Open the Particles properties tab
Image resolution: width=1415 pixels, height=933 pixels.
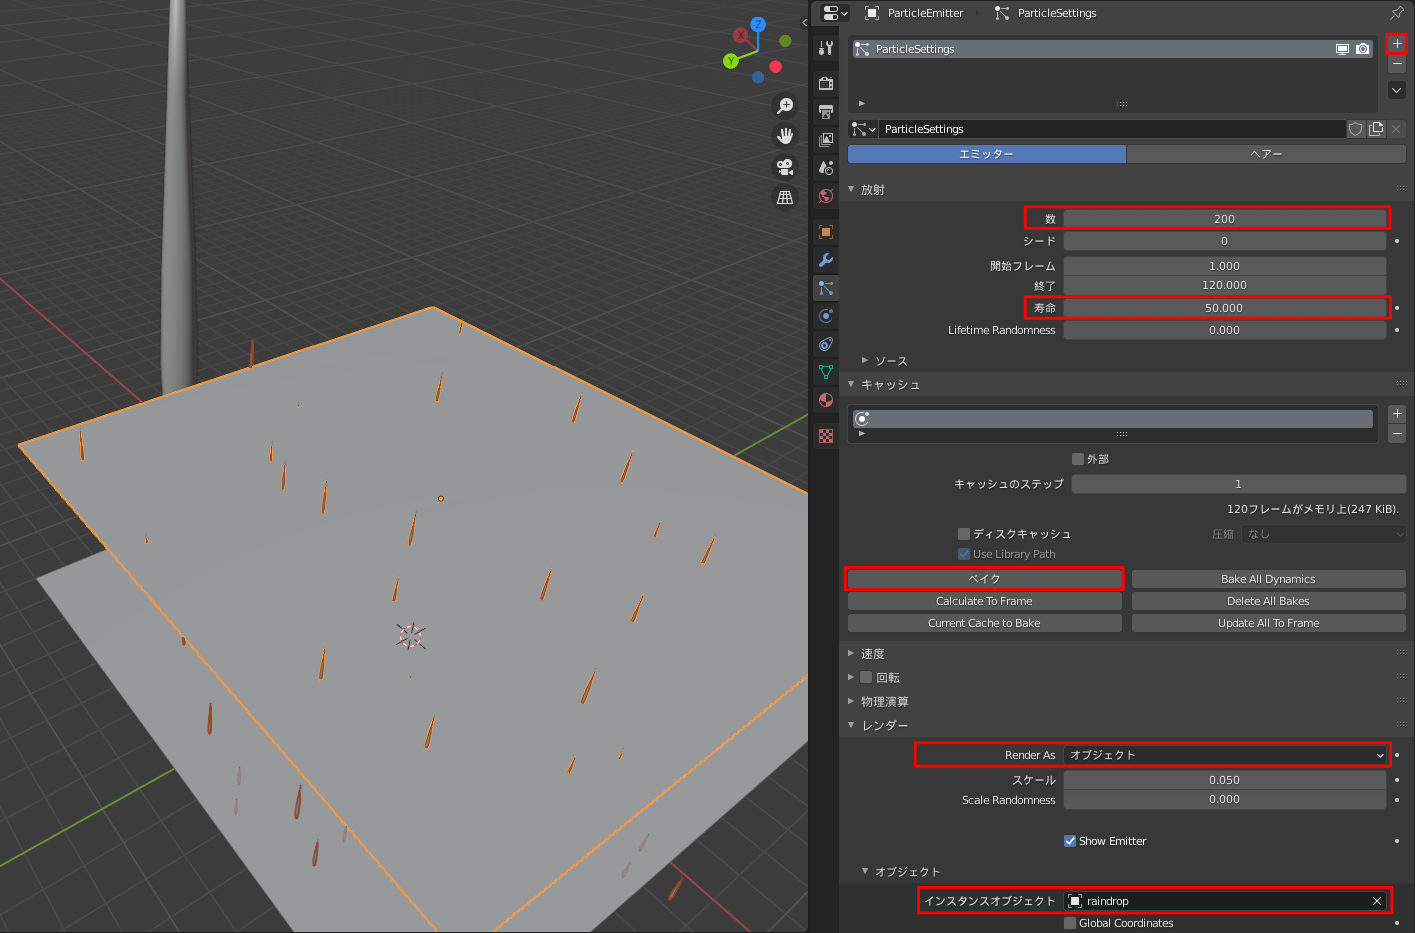826,288
